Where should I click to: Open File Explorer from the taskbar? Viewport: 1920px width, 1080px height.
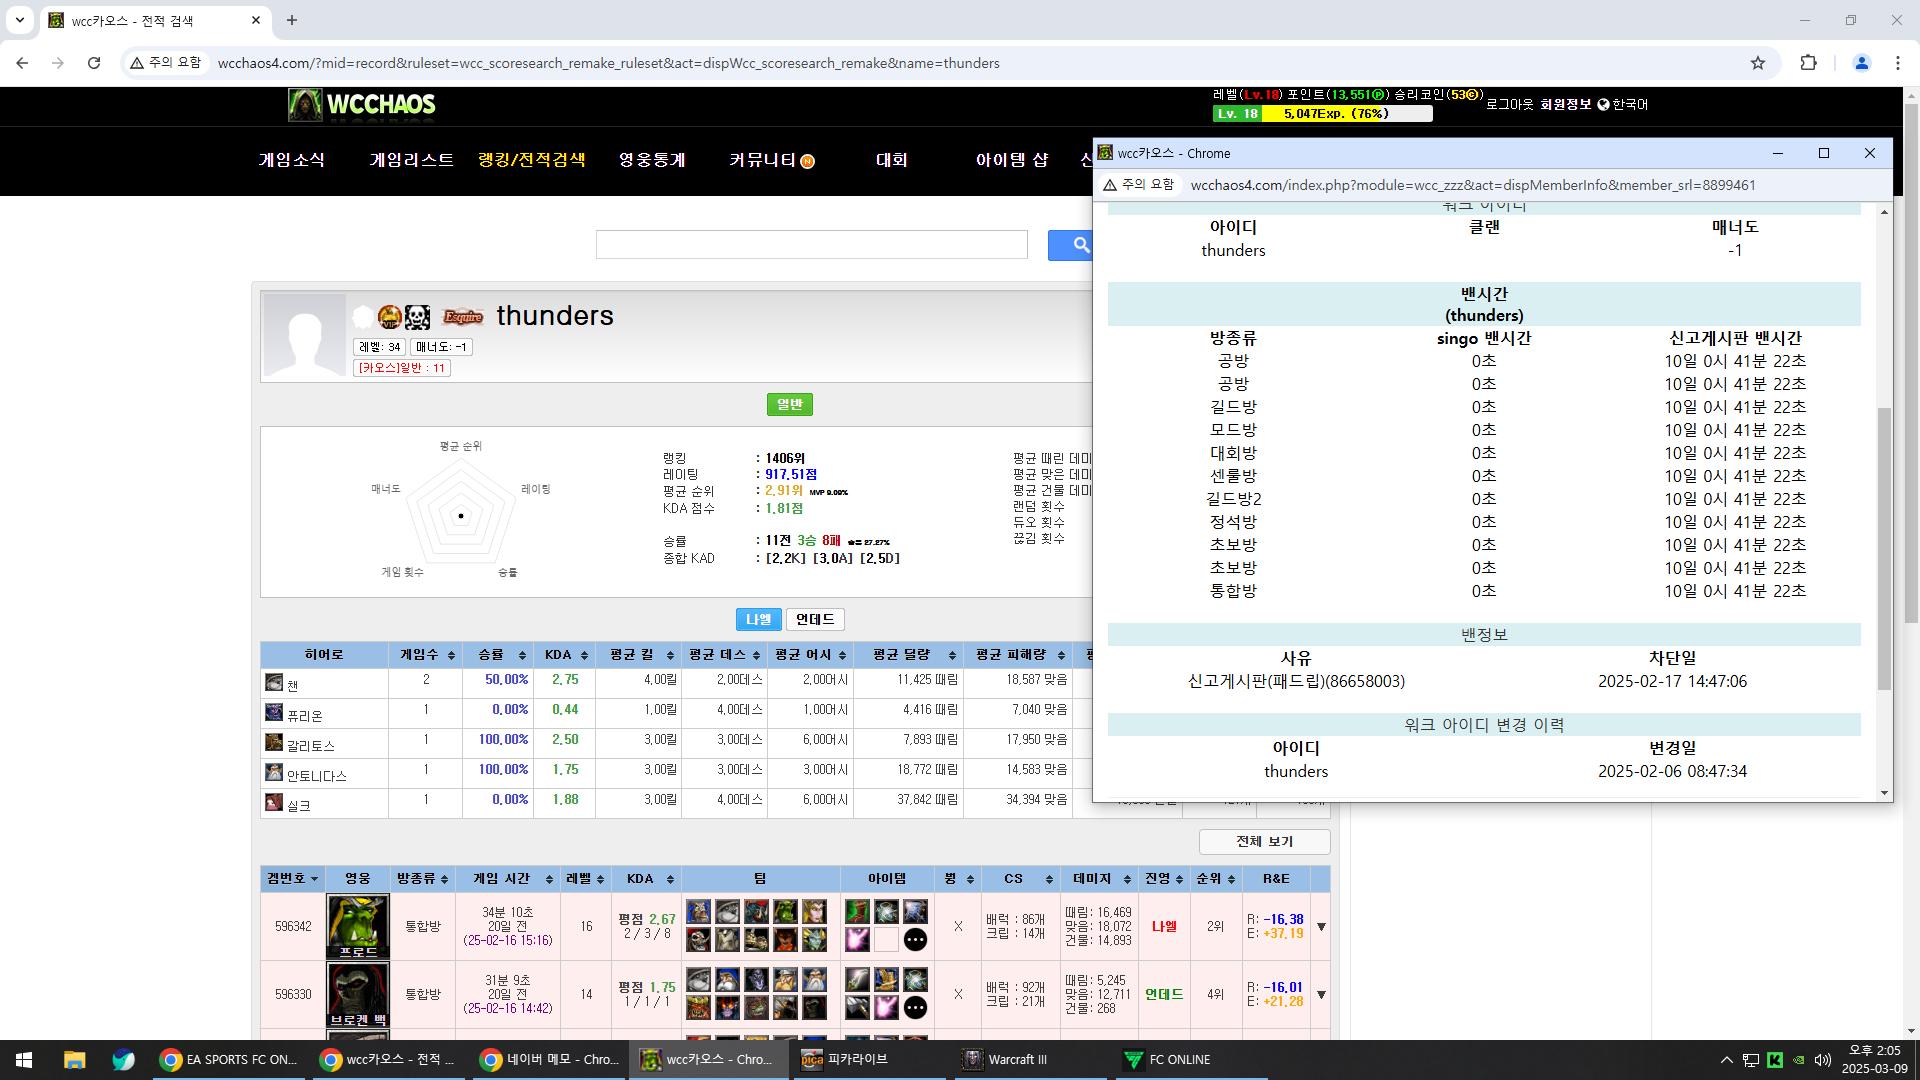click(75, 1060)
